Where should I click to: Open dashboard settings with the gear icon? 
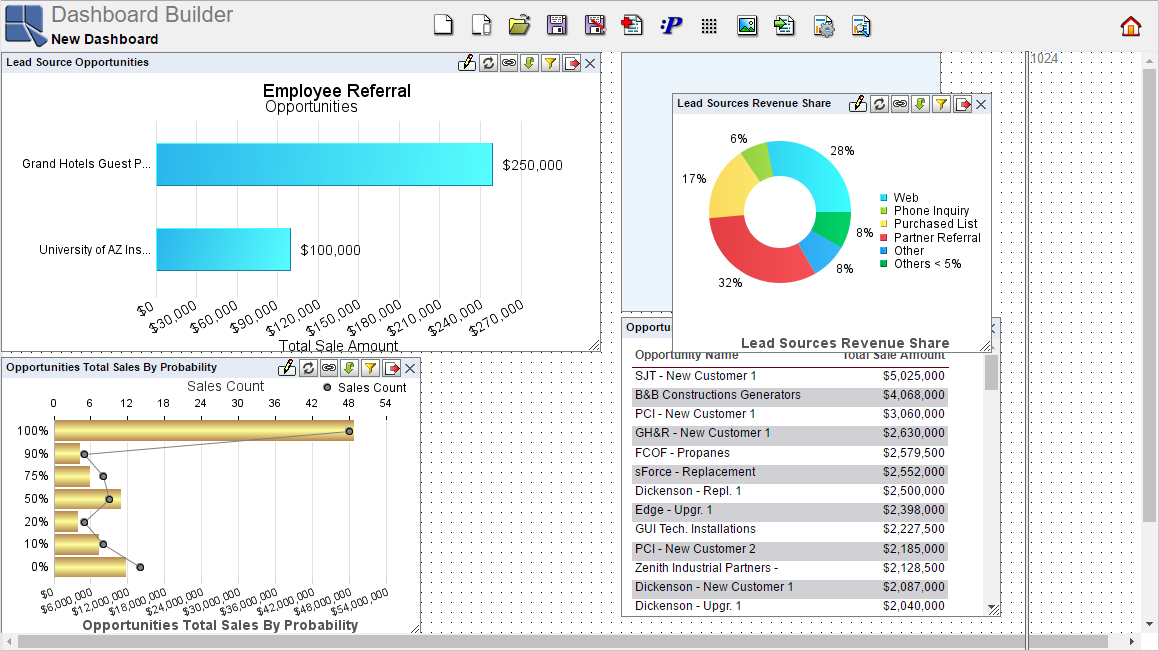pyautogui.click(x=824, y=26)
